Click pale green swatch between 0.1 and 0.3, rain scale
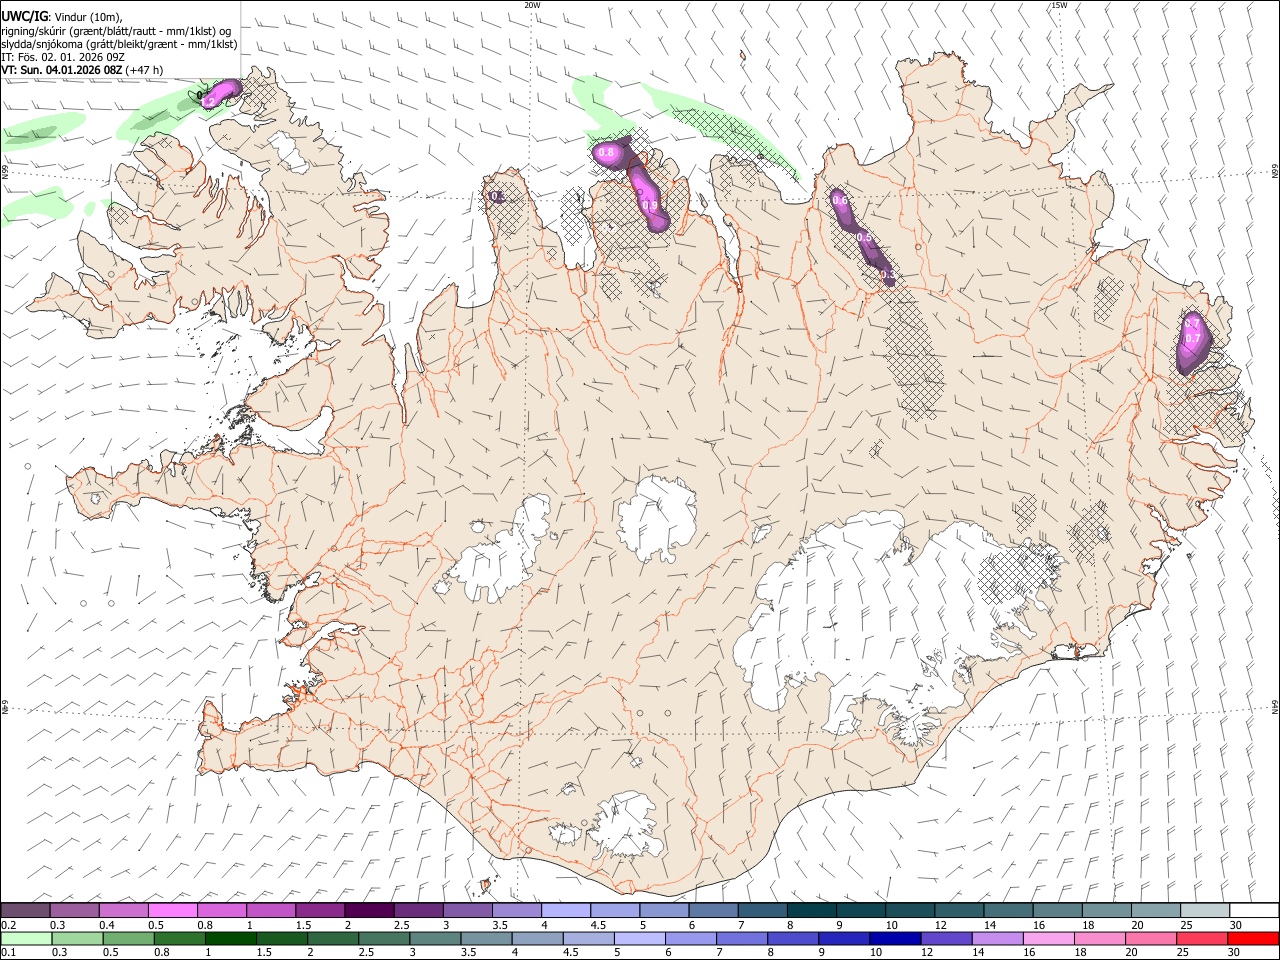Viewport: 1280px width, 960px height. (27, 938)
